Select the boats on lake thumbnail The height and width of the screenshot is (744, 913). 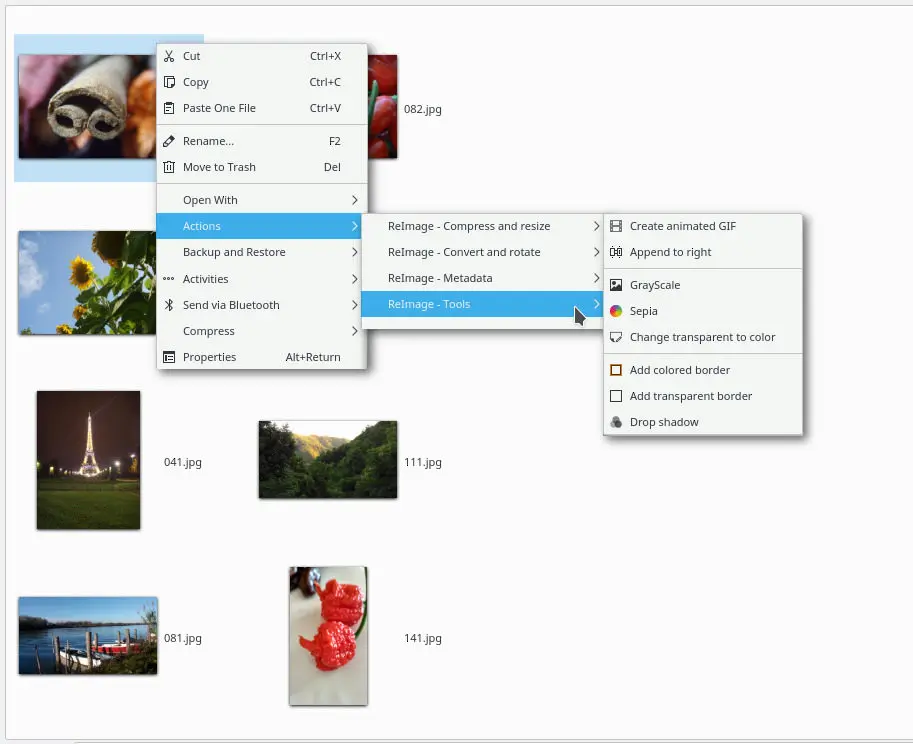pos(88,636)
